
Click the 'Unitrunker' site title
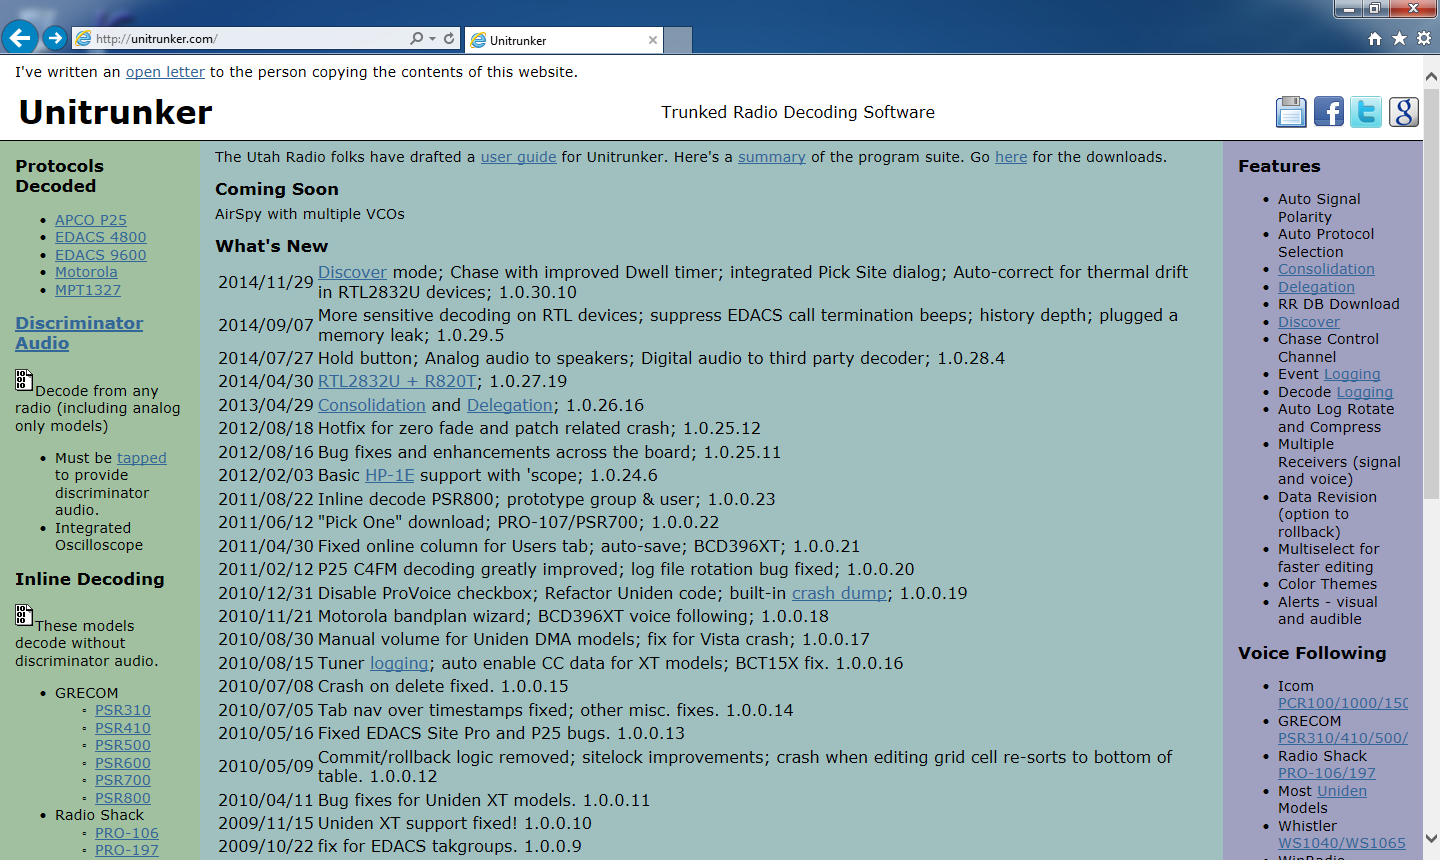tap(116, 112)
